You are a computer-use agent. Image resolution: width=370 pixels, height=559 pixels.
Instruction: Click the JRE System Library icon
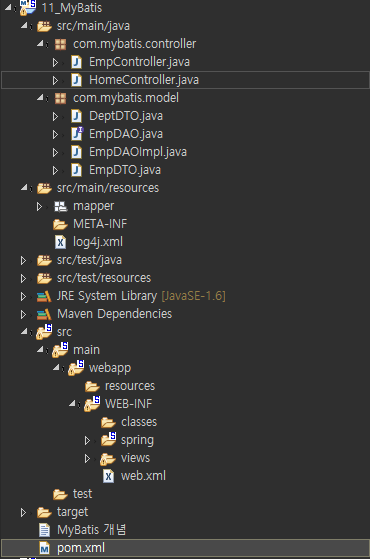click(x=44, y=296)
